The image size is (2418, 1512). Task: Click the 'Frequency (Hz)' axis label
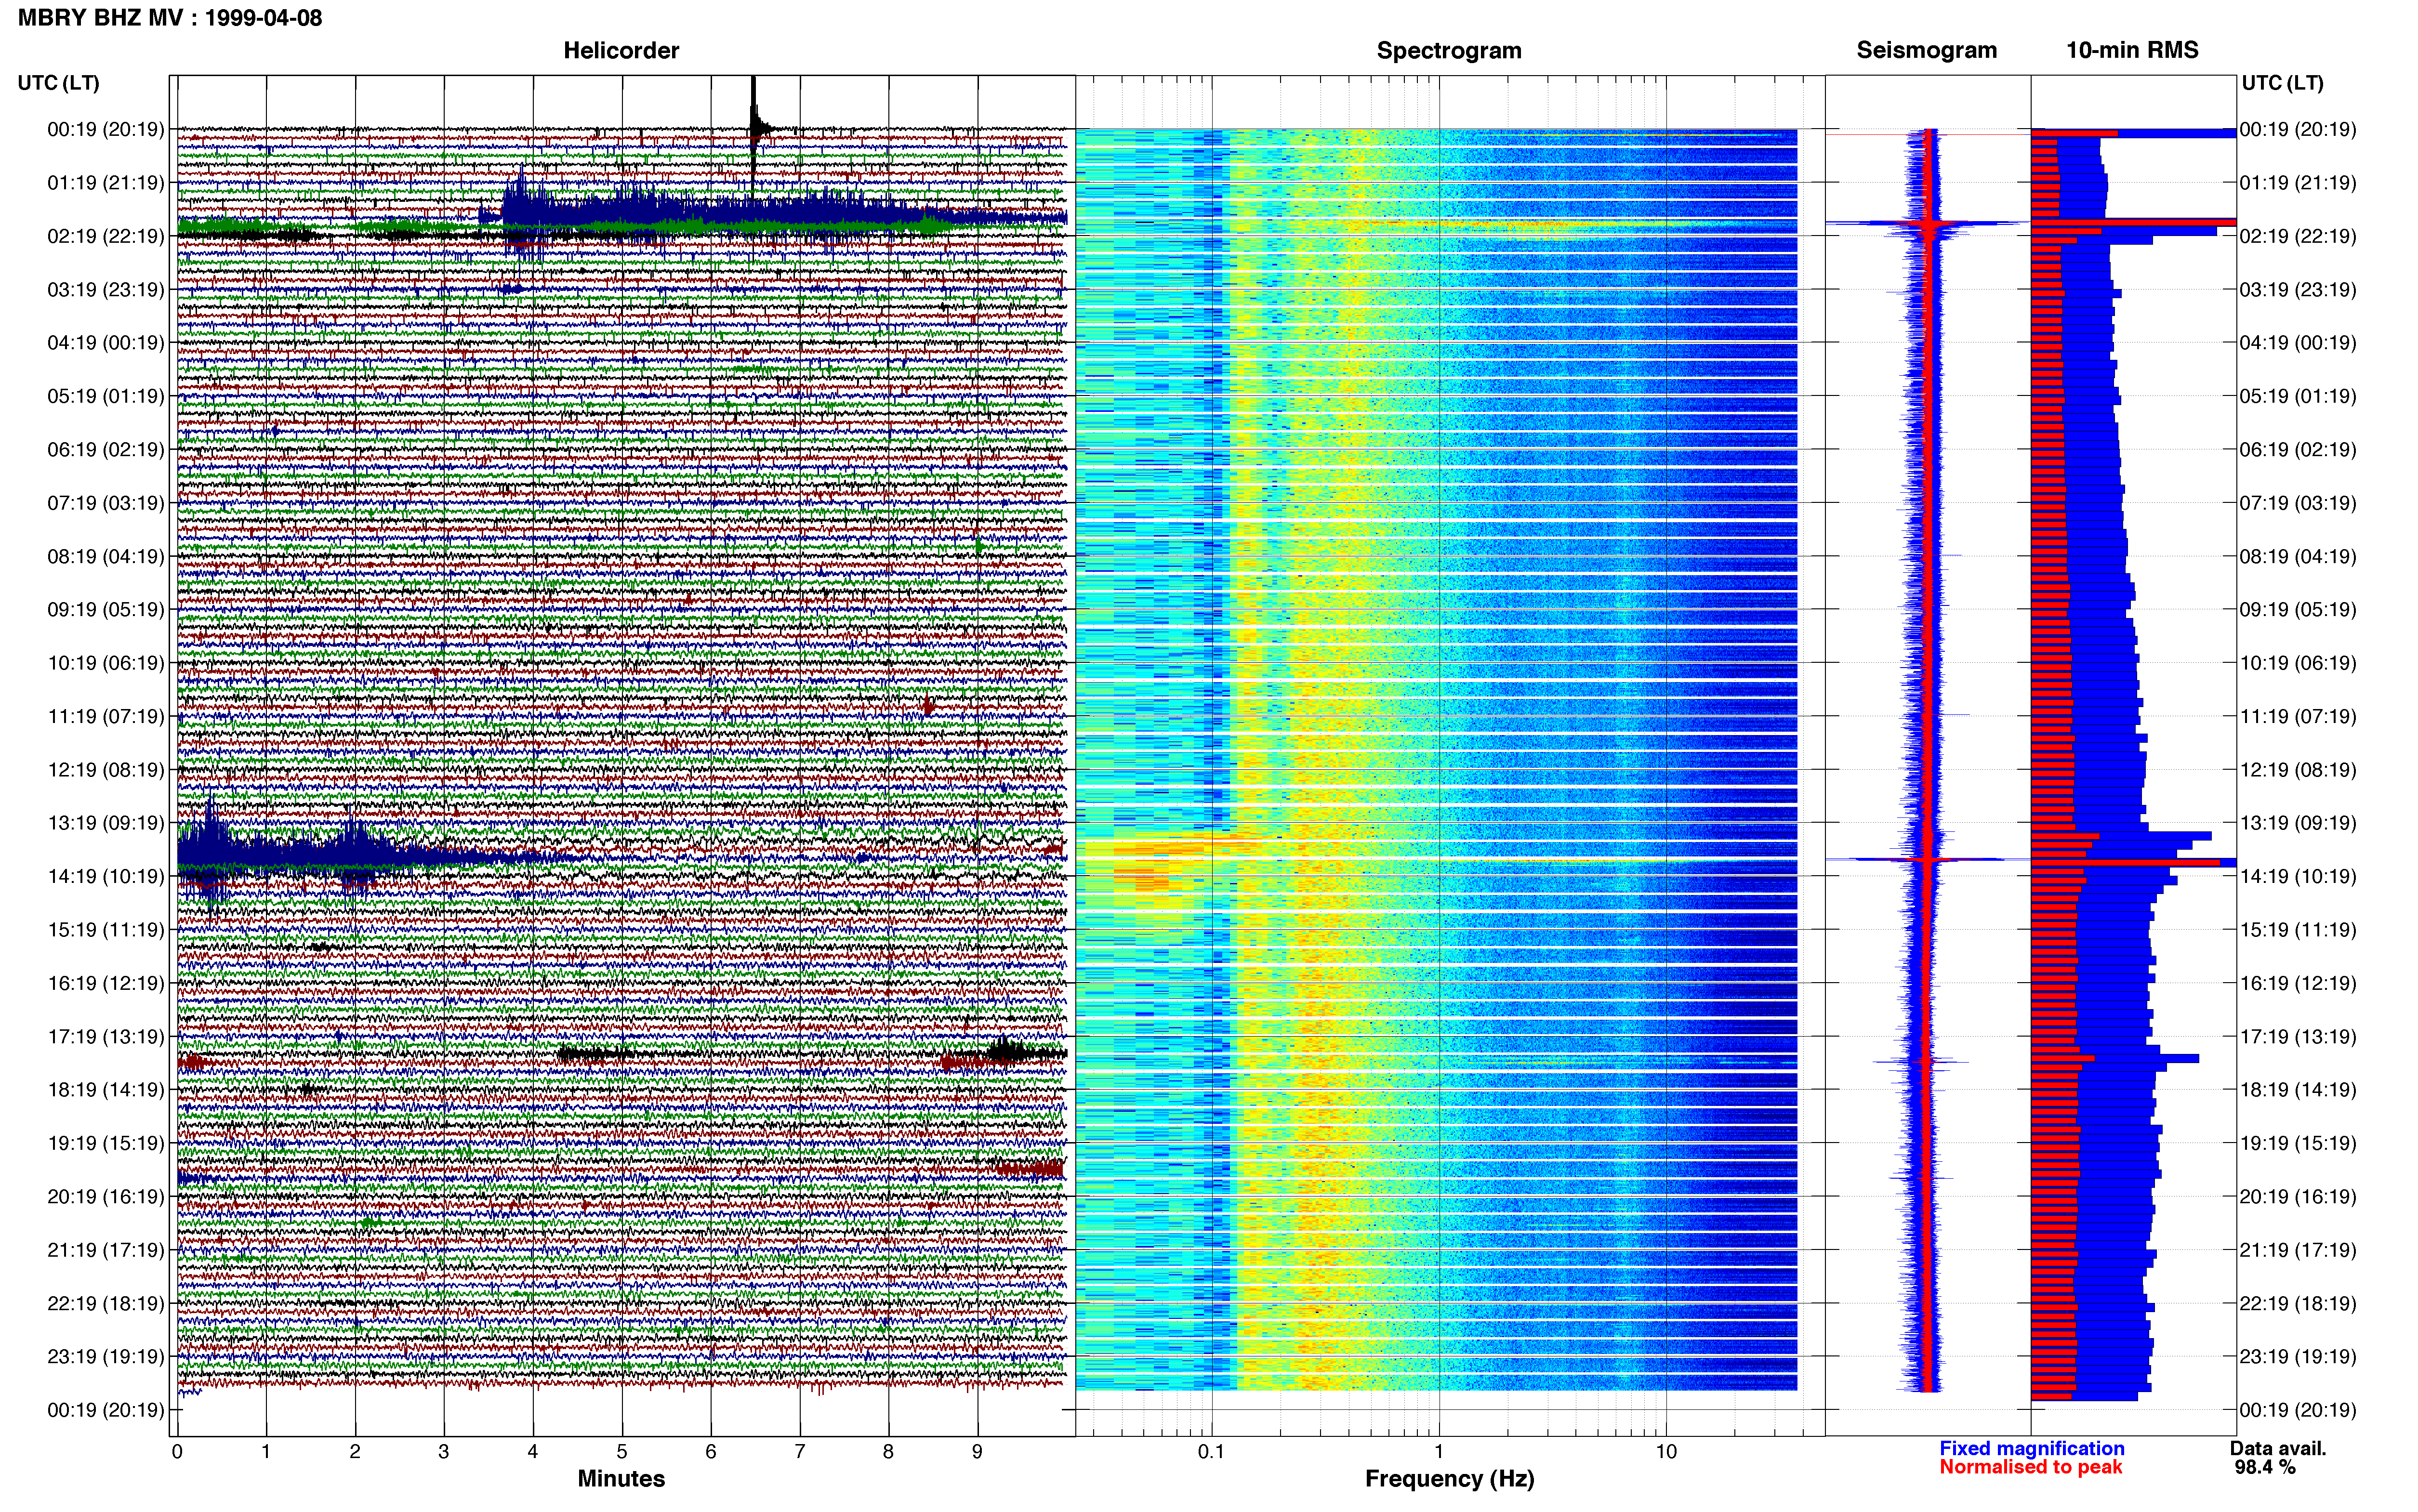(x=1449, y=1478)
